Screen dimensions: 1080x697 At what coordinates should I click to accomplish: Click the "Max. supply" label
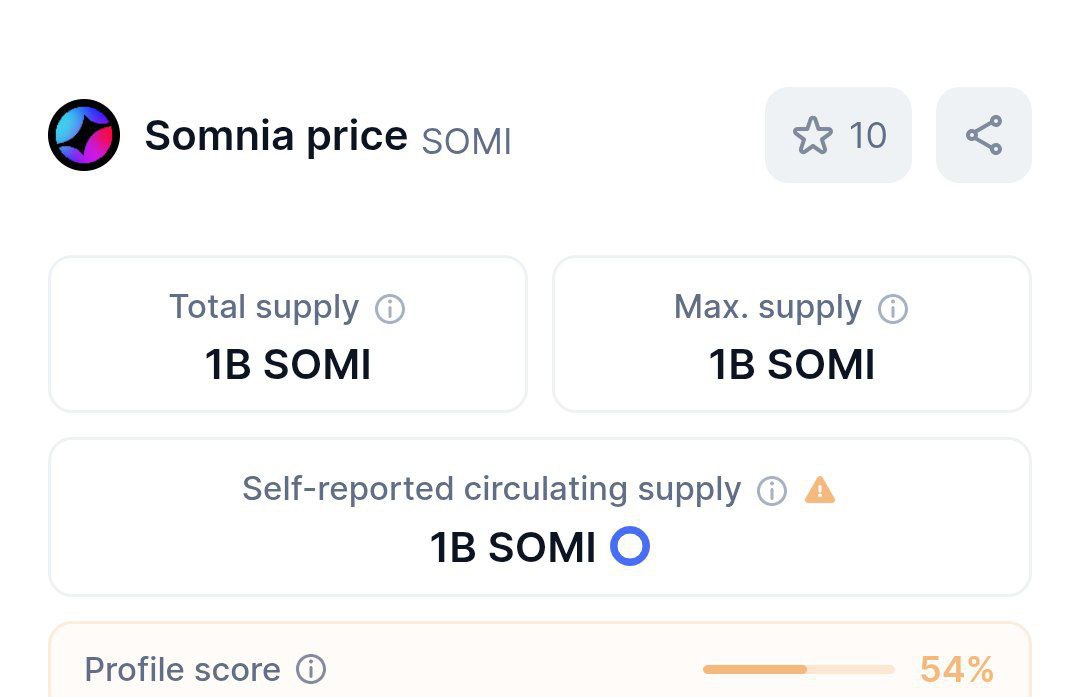(767, 307)
